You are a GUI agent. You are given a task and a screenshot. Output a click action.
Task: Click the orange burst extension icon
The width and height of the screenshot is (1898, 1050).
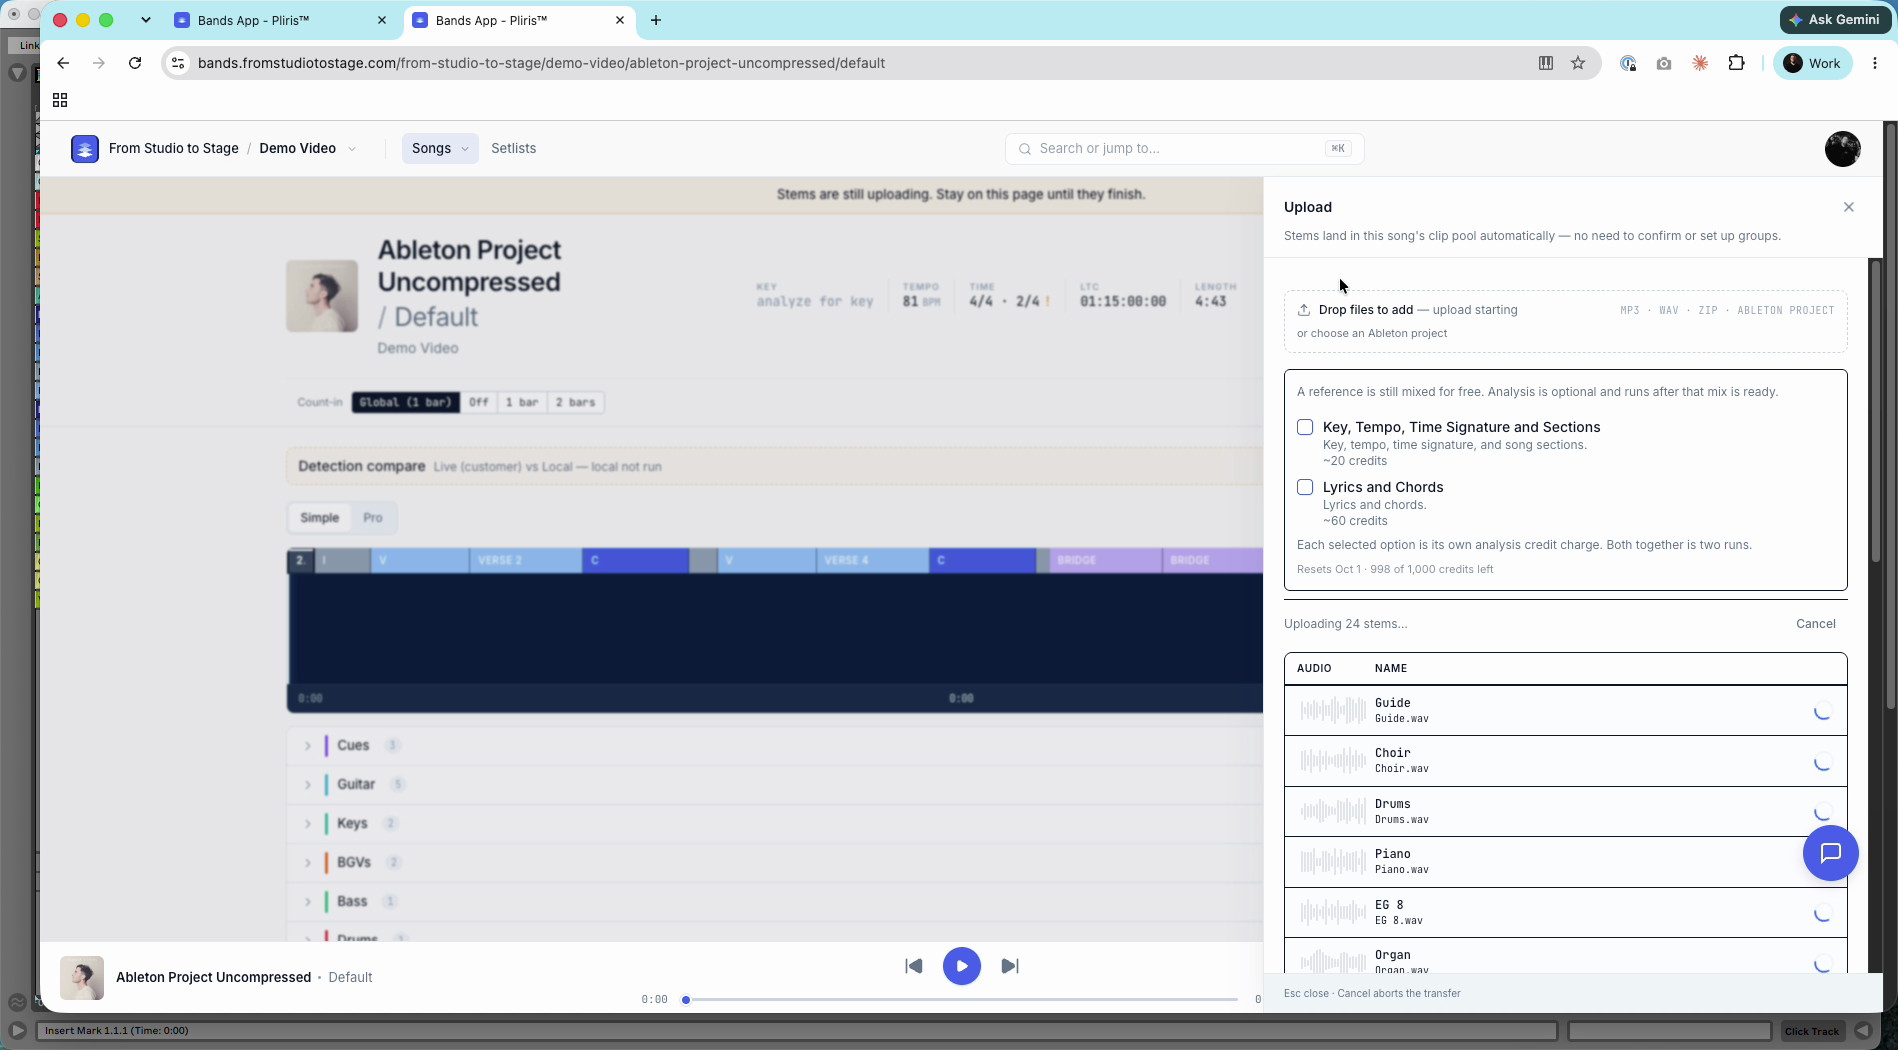coord(1699,63)
